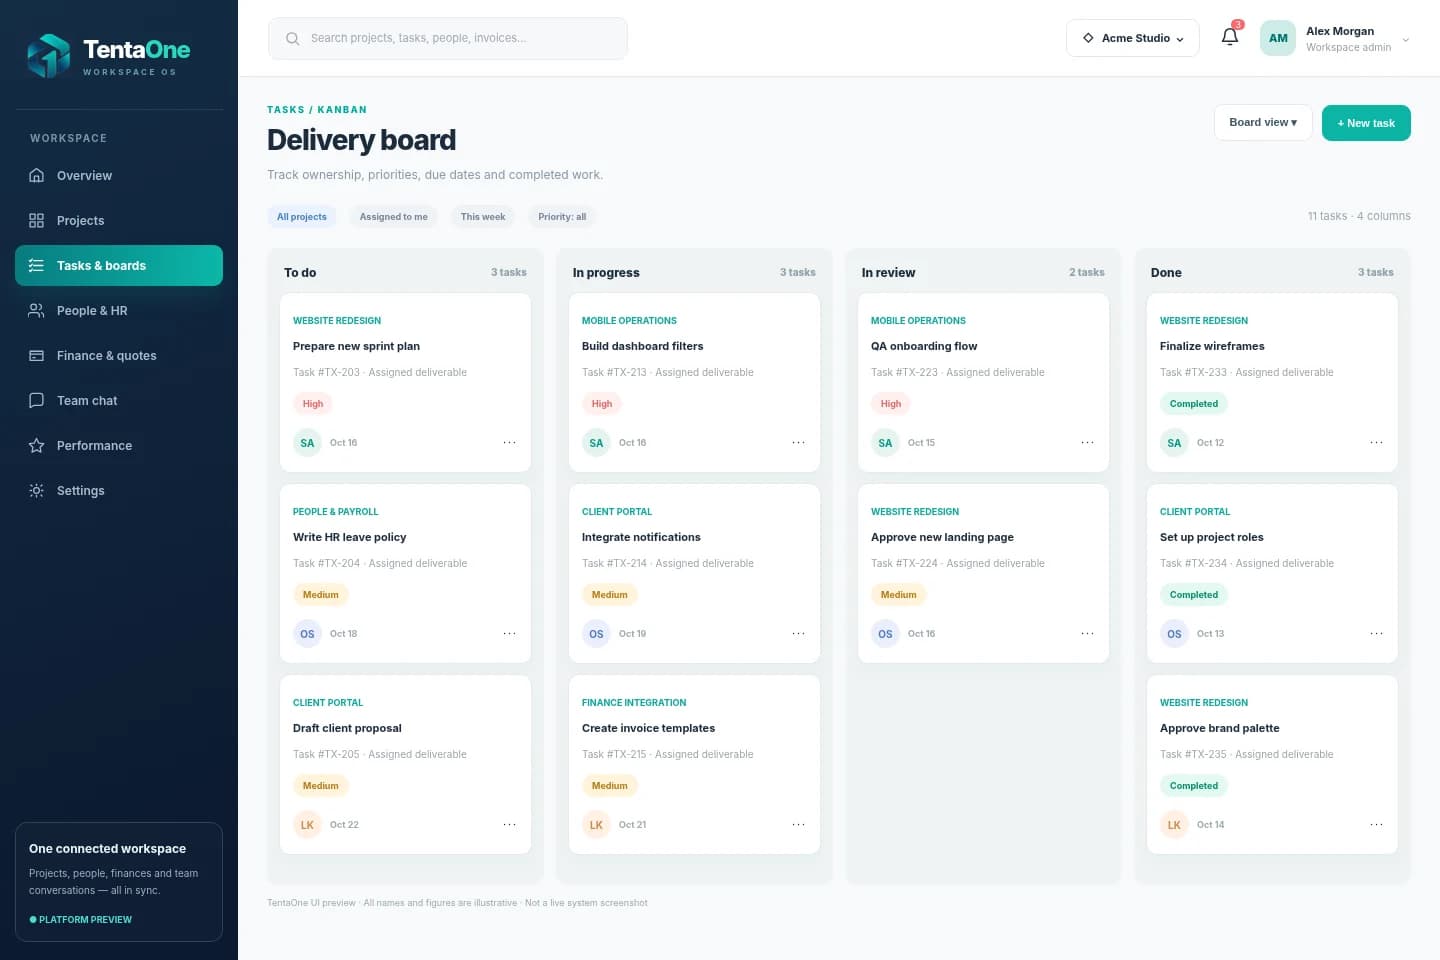Click PLATFORM PREVIEW link in sidebar card
Image resolution: width=1440 pixels, height=960 pixels.
[81, 920]
